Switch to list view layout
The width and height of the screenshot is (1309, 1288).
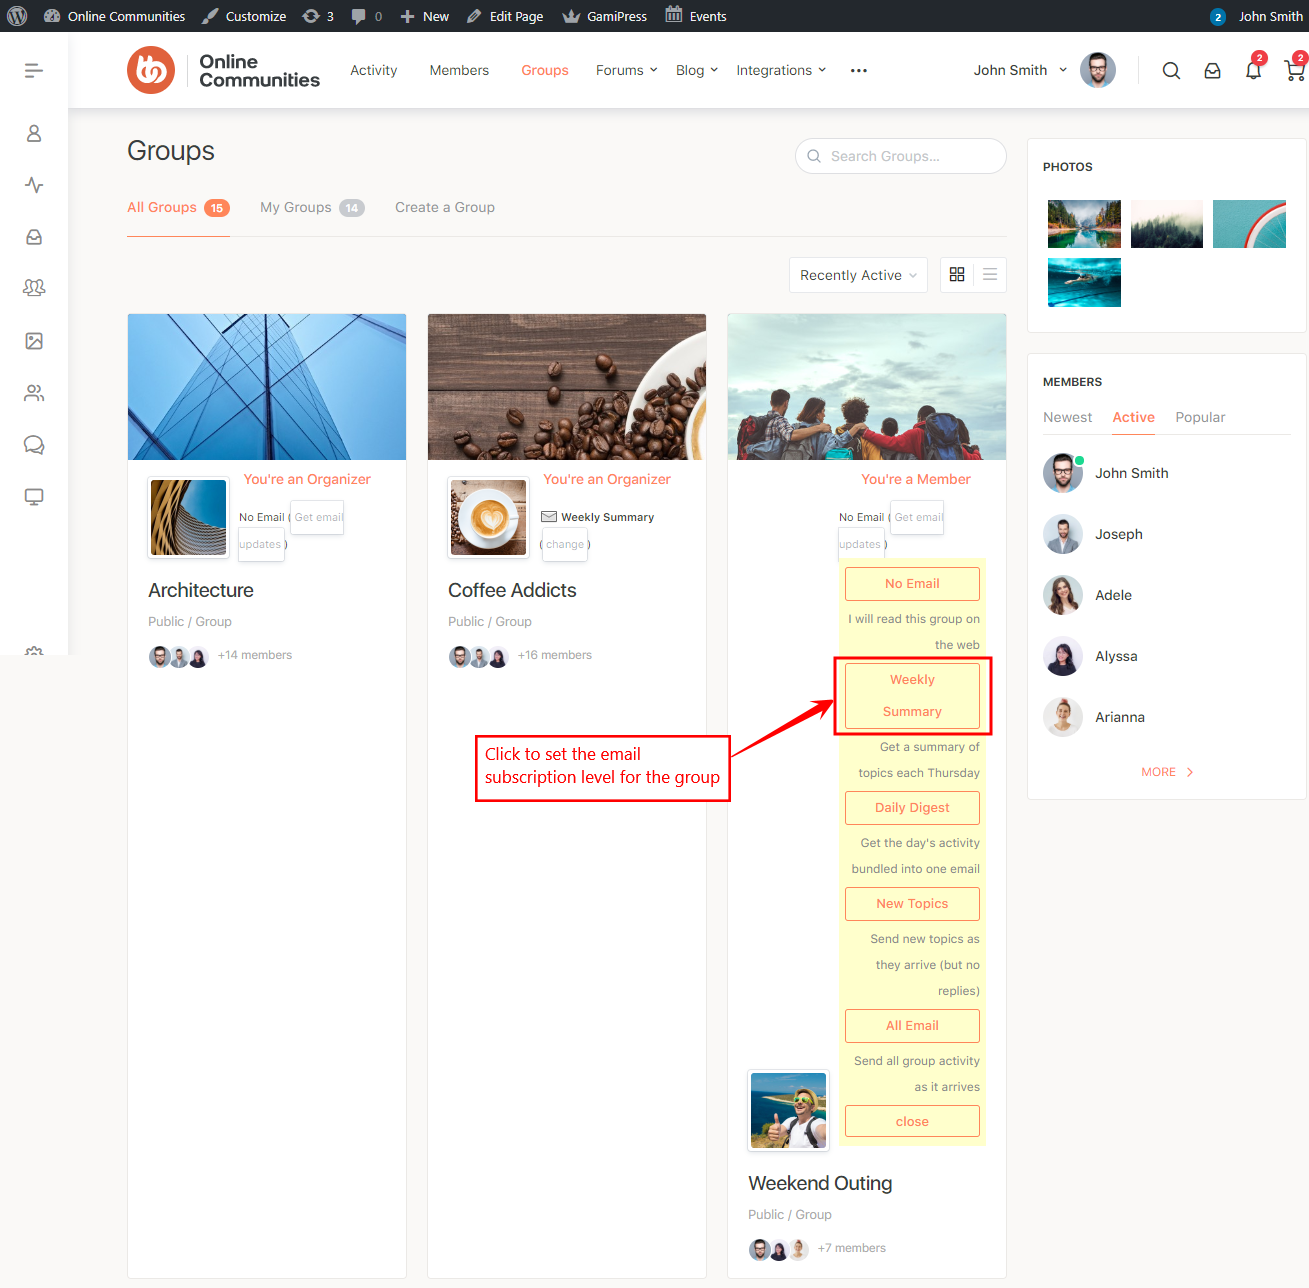(x=990, y=275)
